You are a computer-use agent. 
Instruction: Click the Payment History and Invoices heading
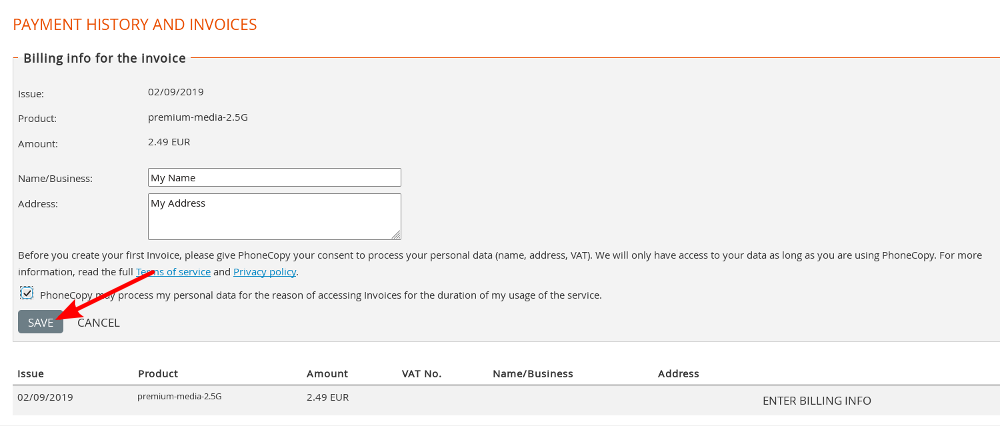point(135,25)
